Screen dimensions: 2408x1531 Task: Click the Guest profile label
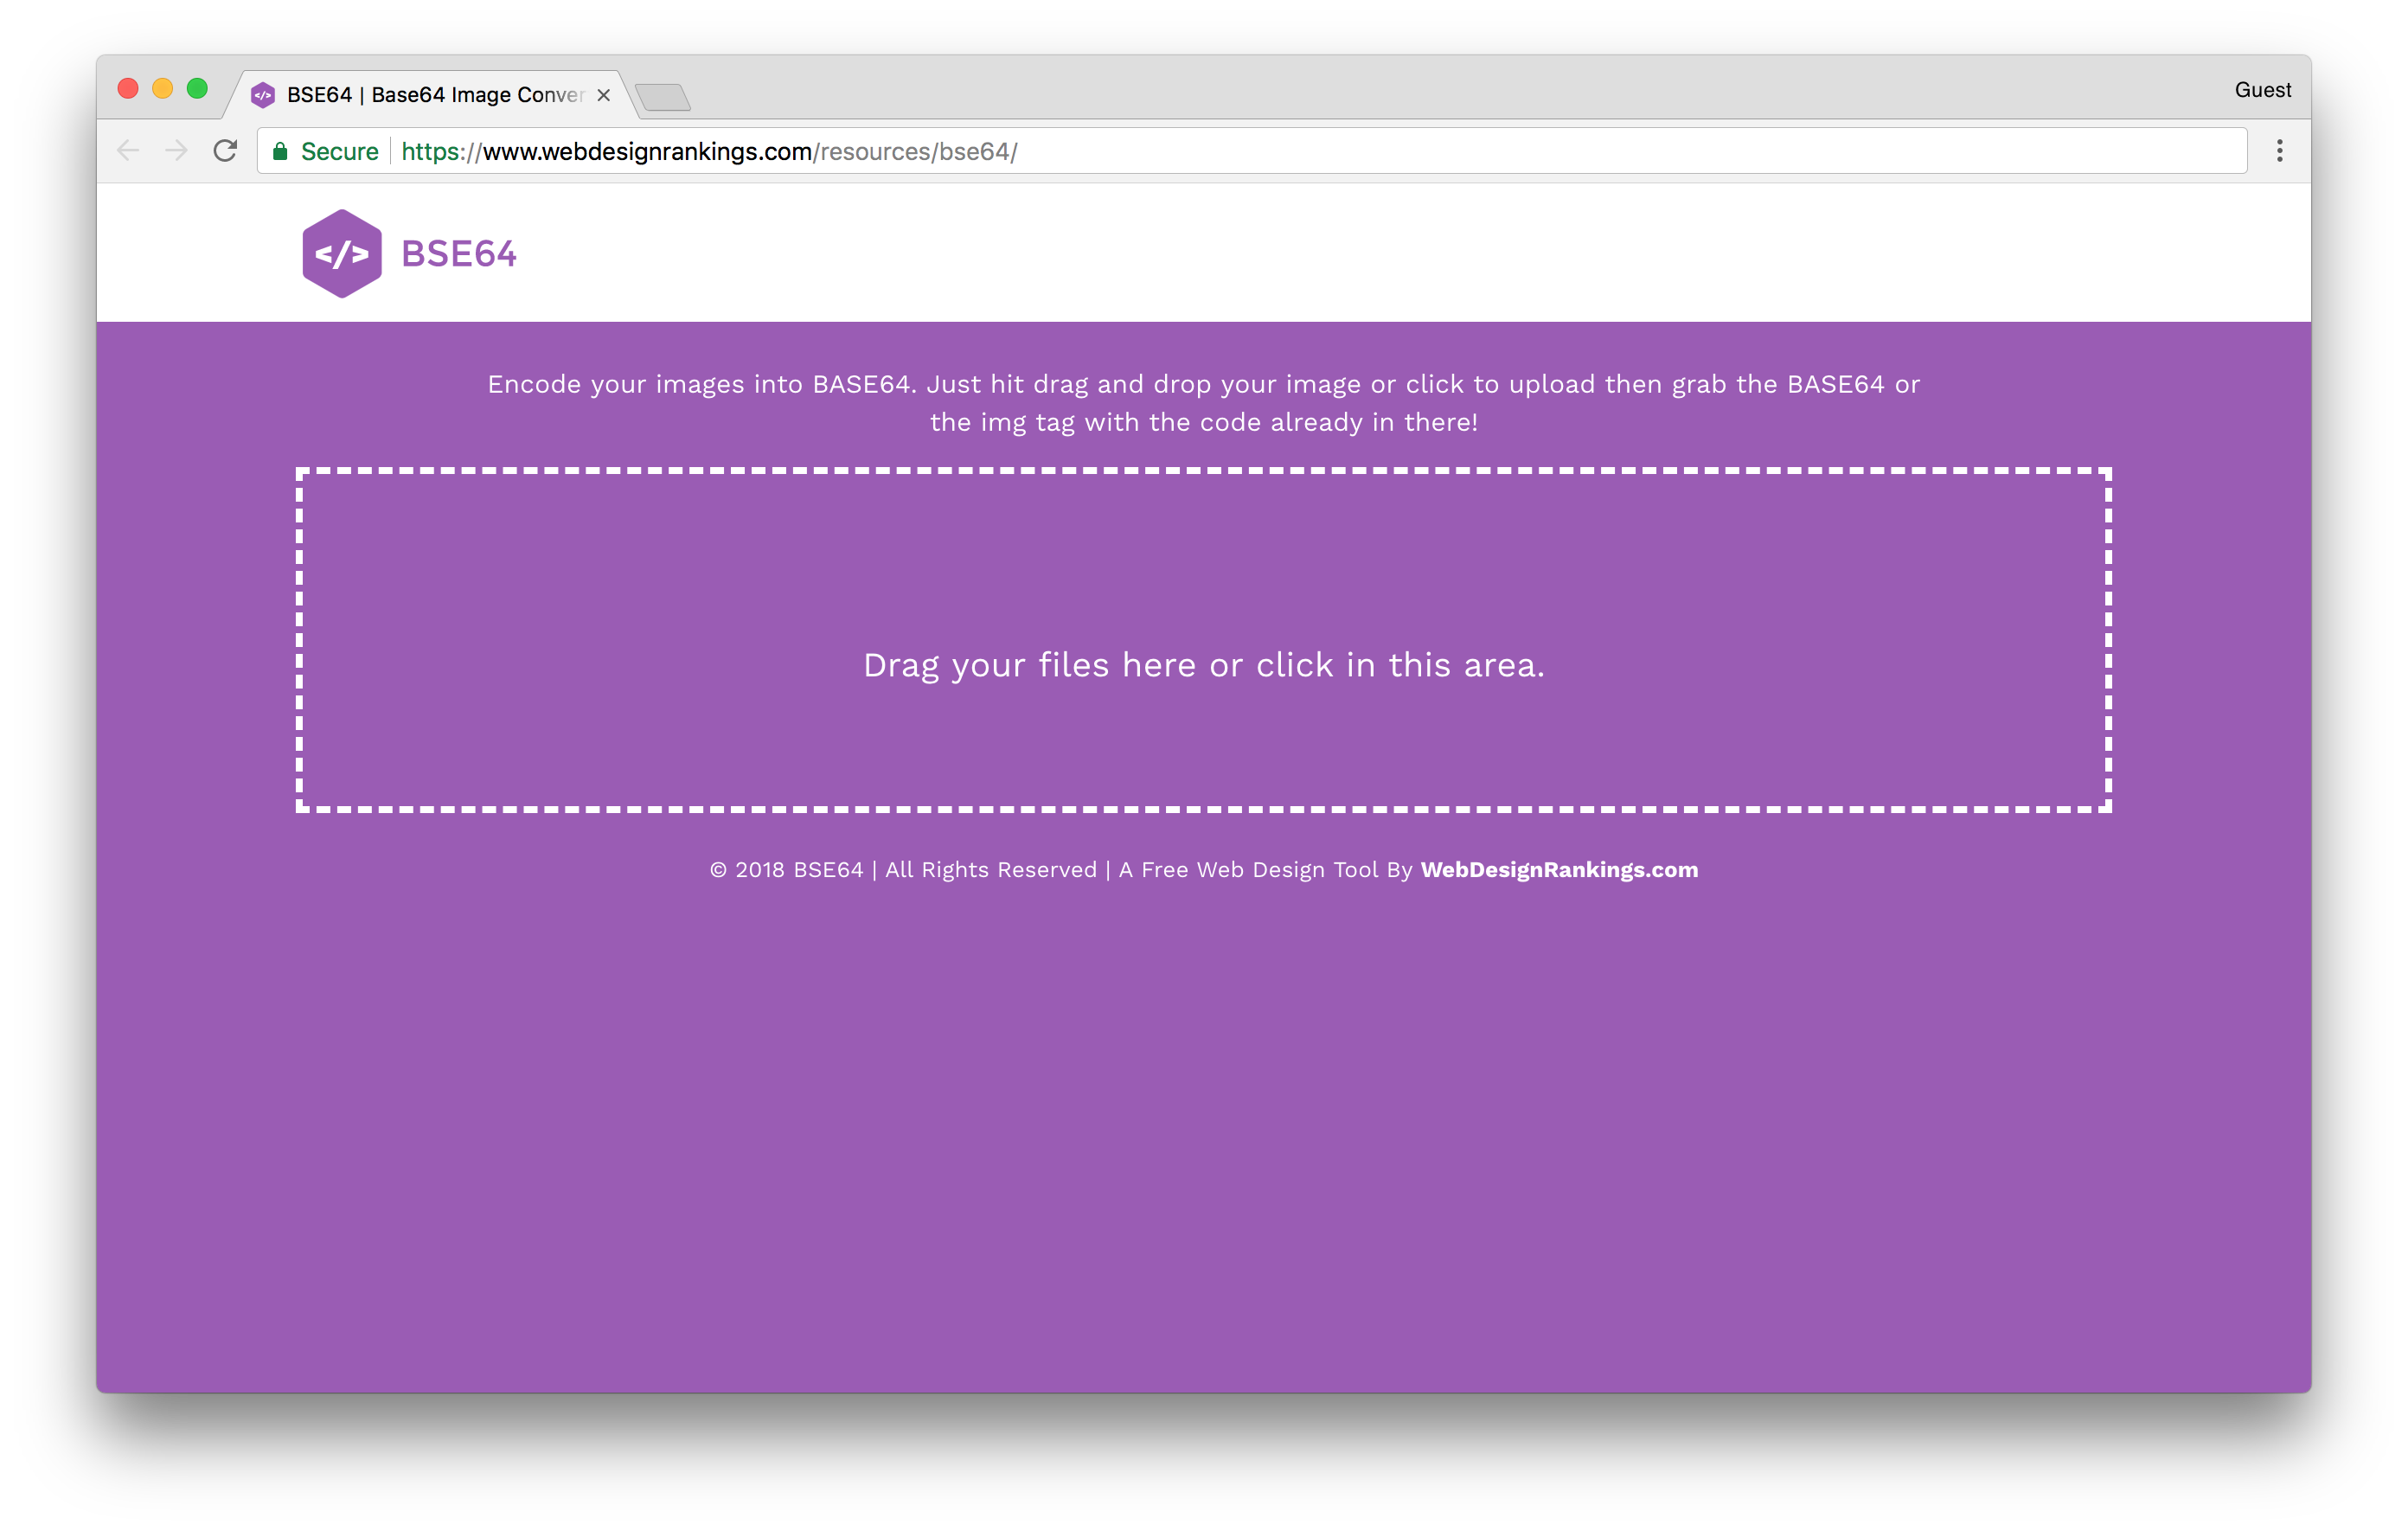pos(2262,90)
